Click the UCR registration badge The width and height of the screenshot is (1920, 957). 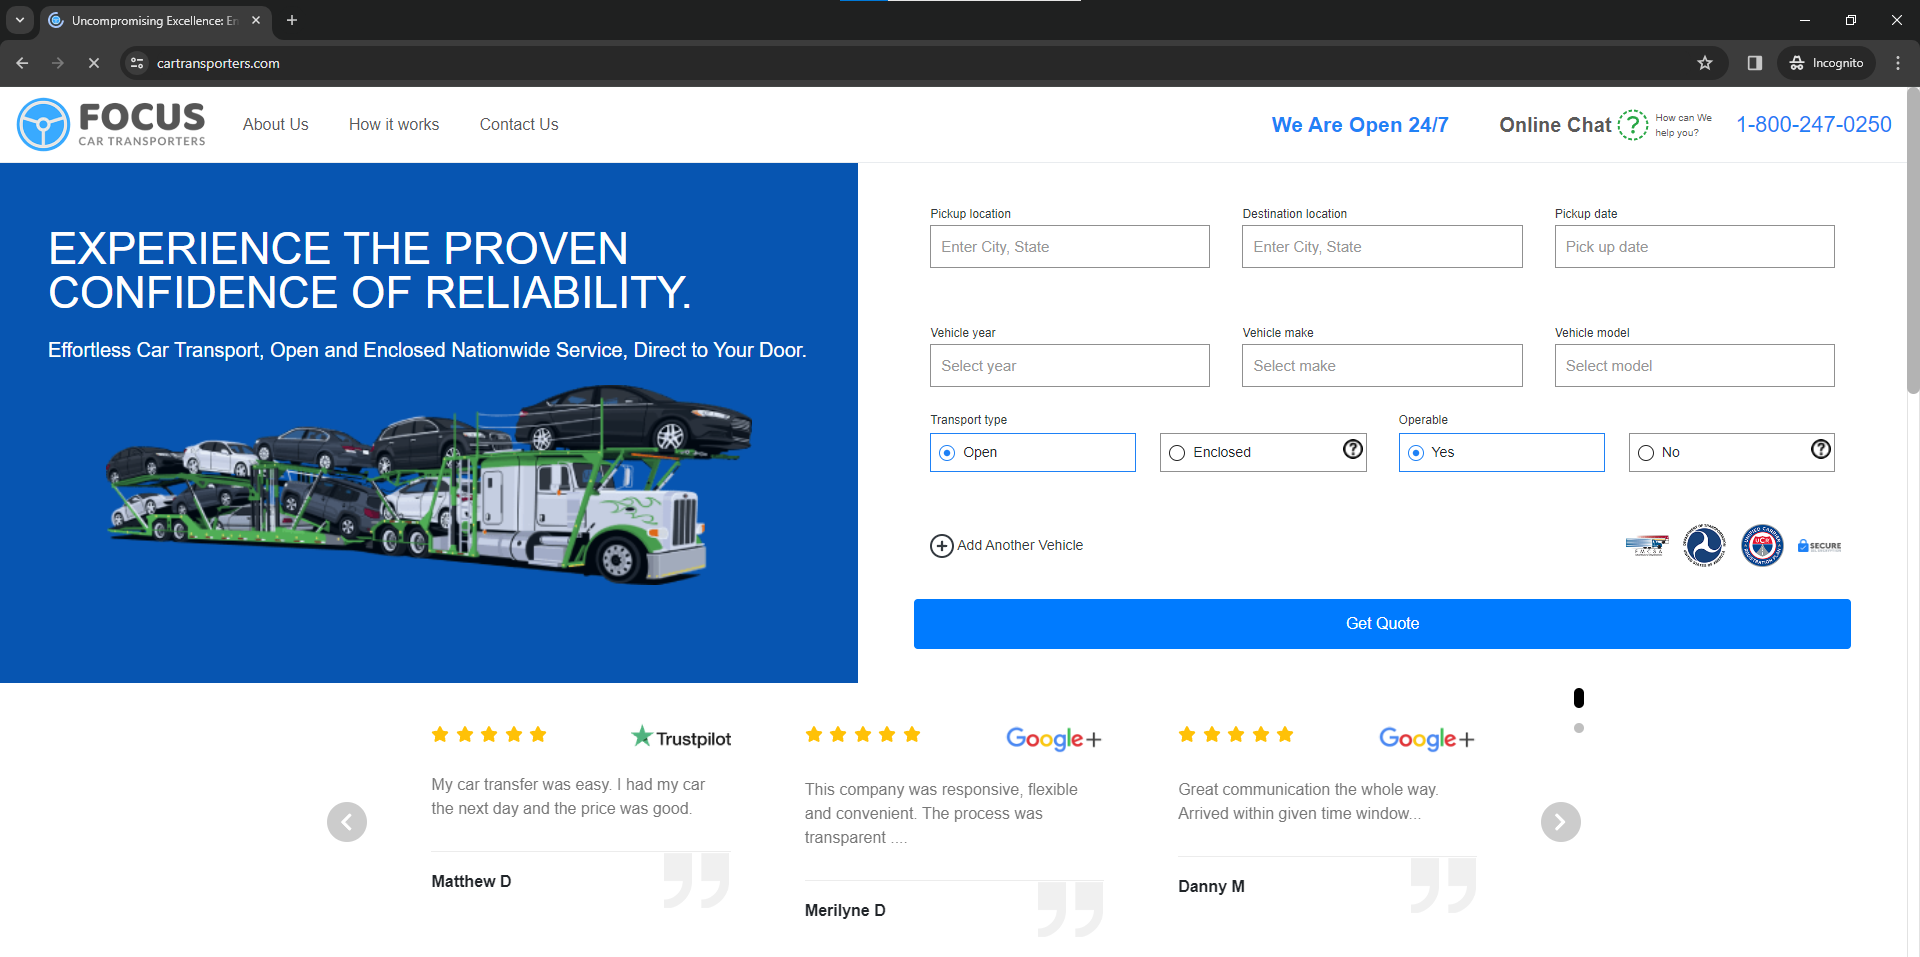point(1761,545)
